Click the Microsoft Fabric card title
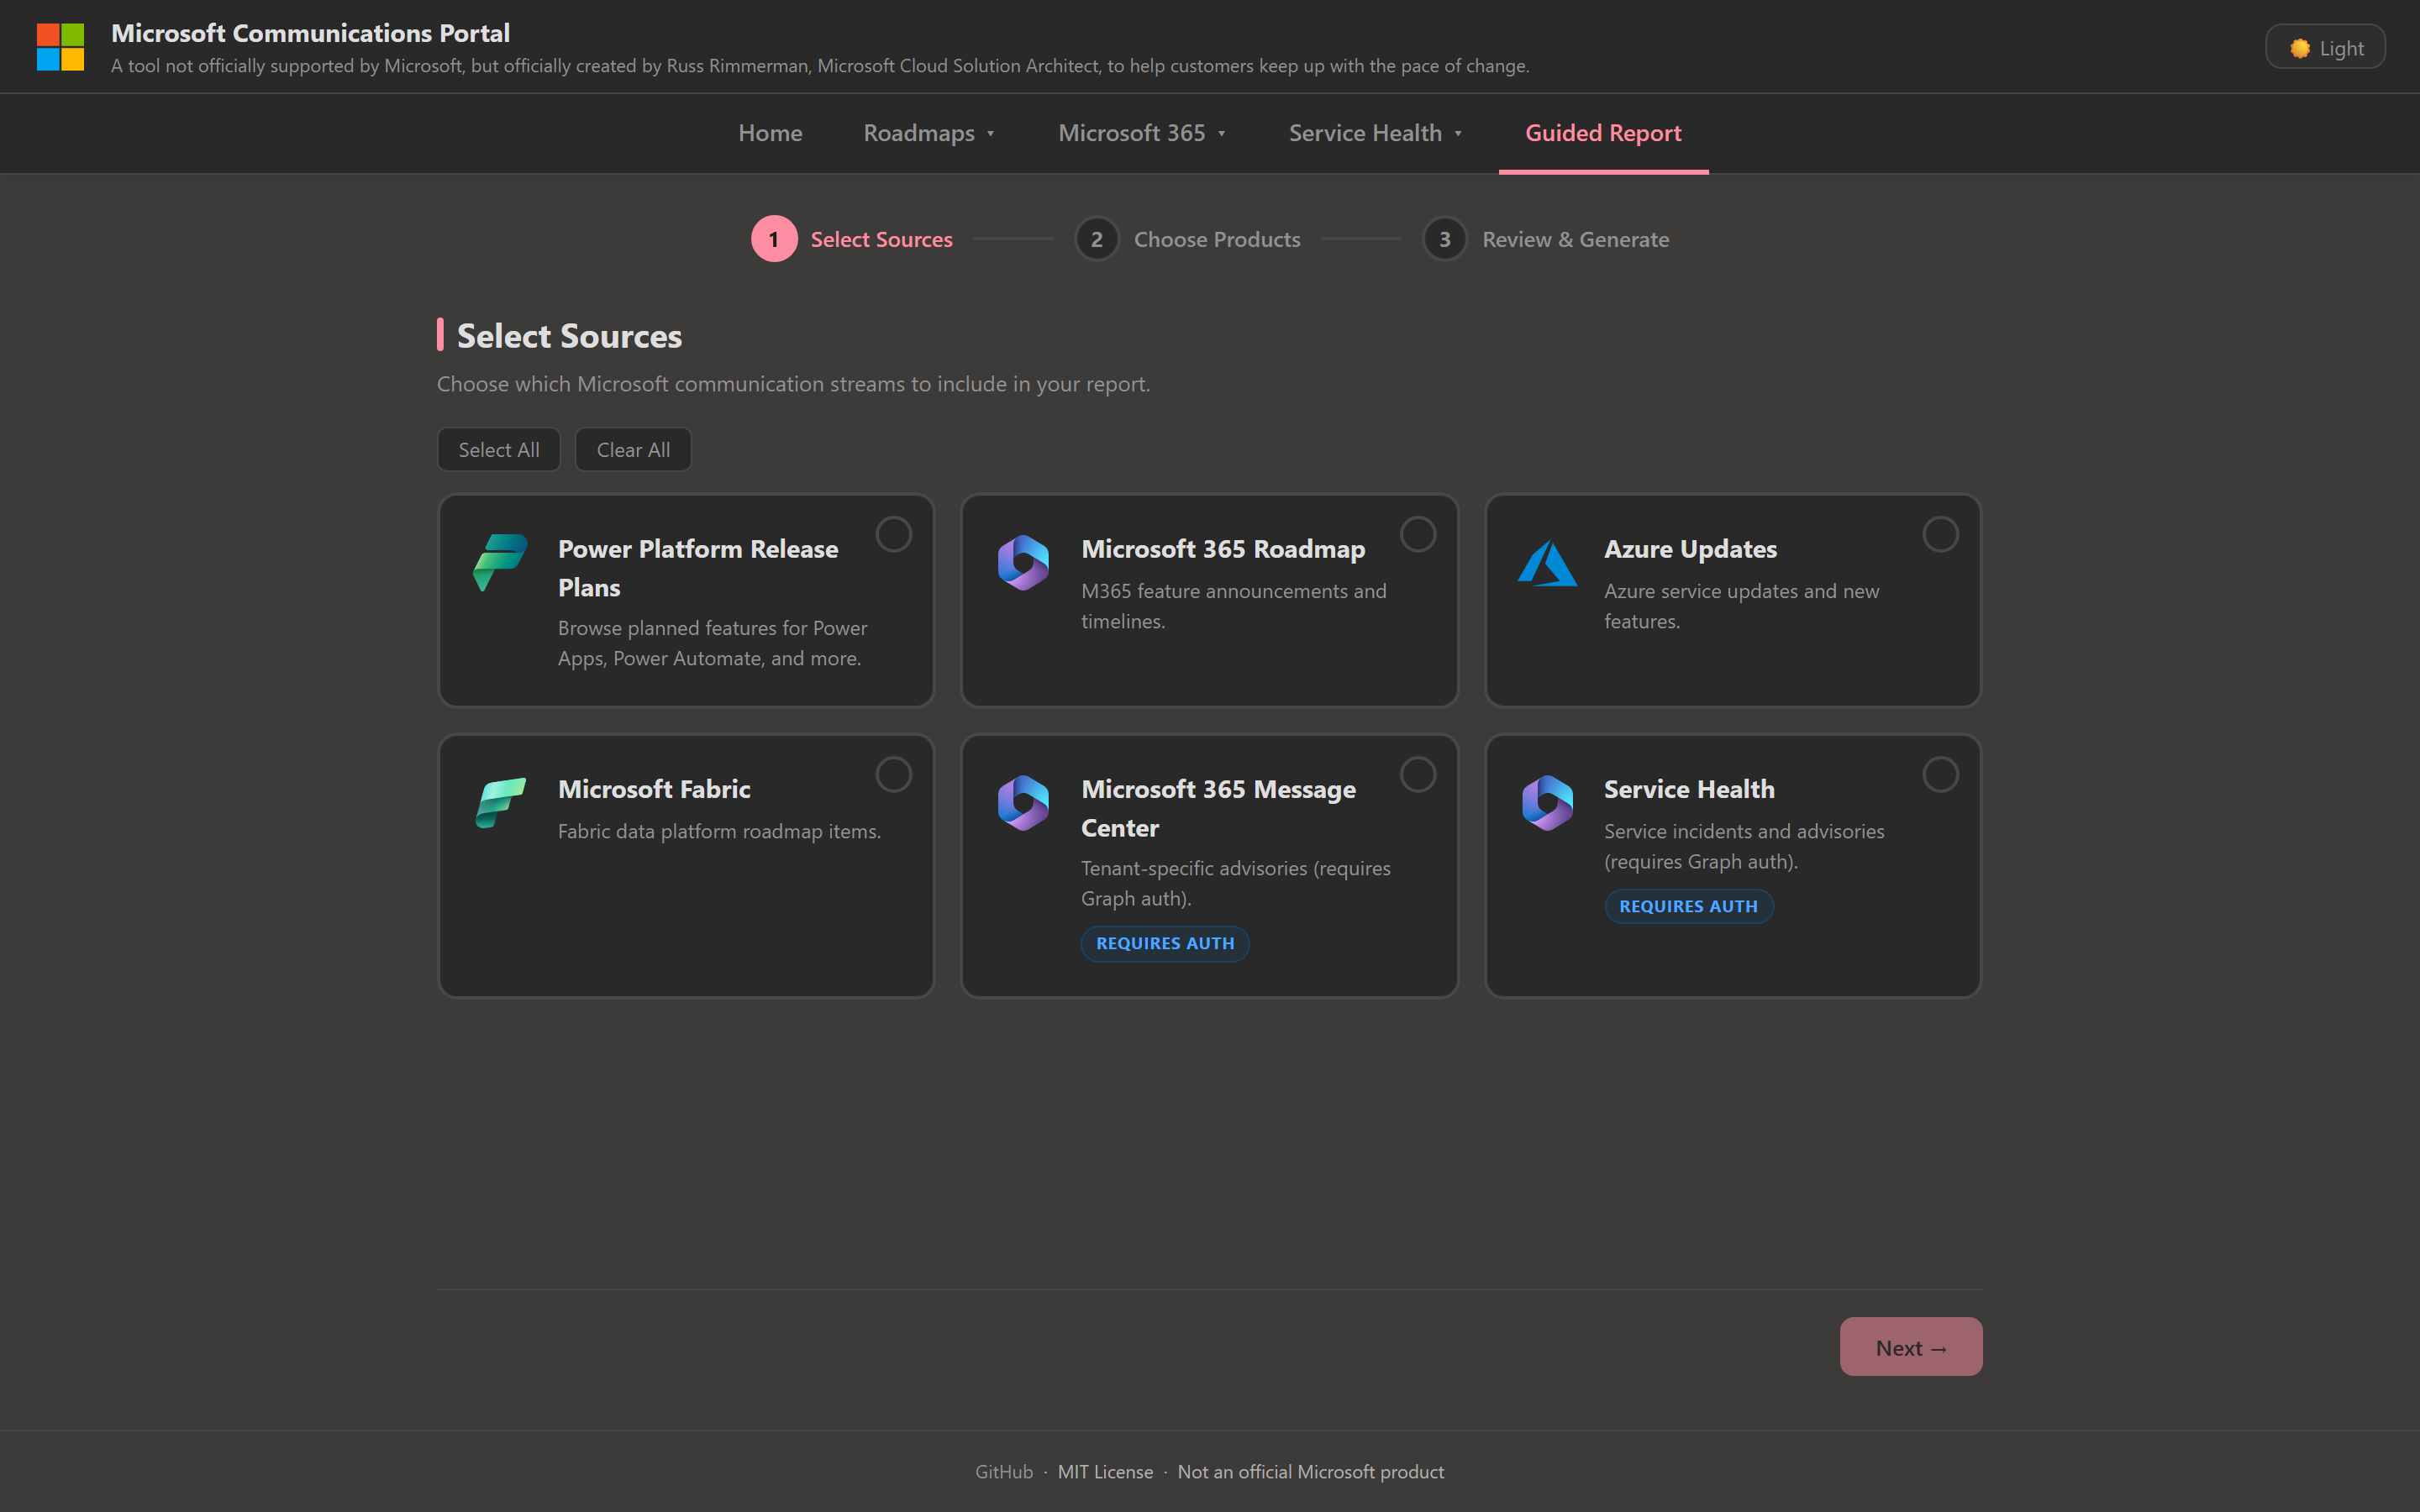This screenshot has width=2420, height=1512. point(654,789)
